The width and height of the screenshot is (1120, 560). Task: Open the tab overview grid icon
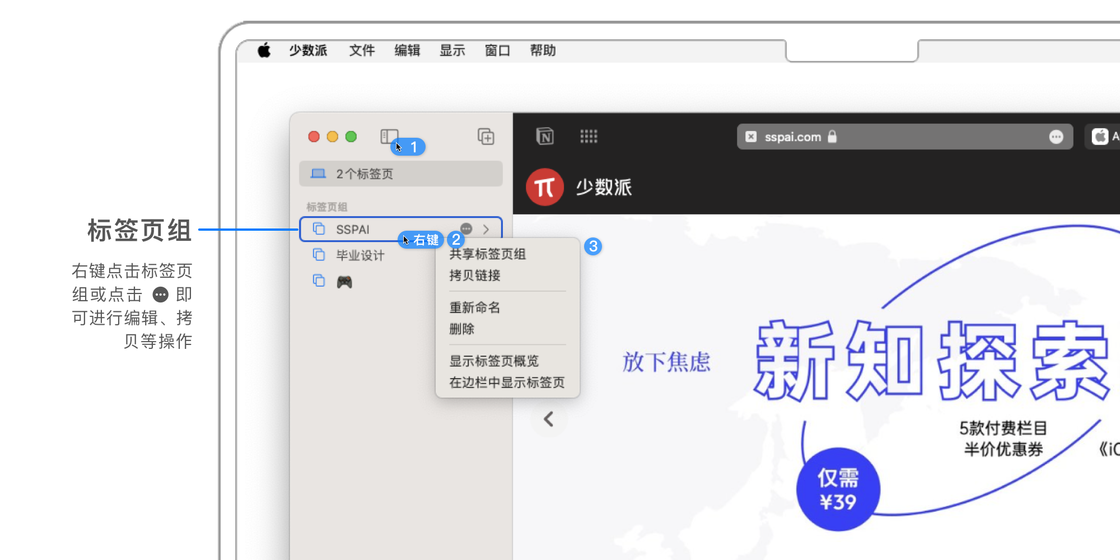click(589, 137)
